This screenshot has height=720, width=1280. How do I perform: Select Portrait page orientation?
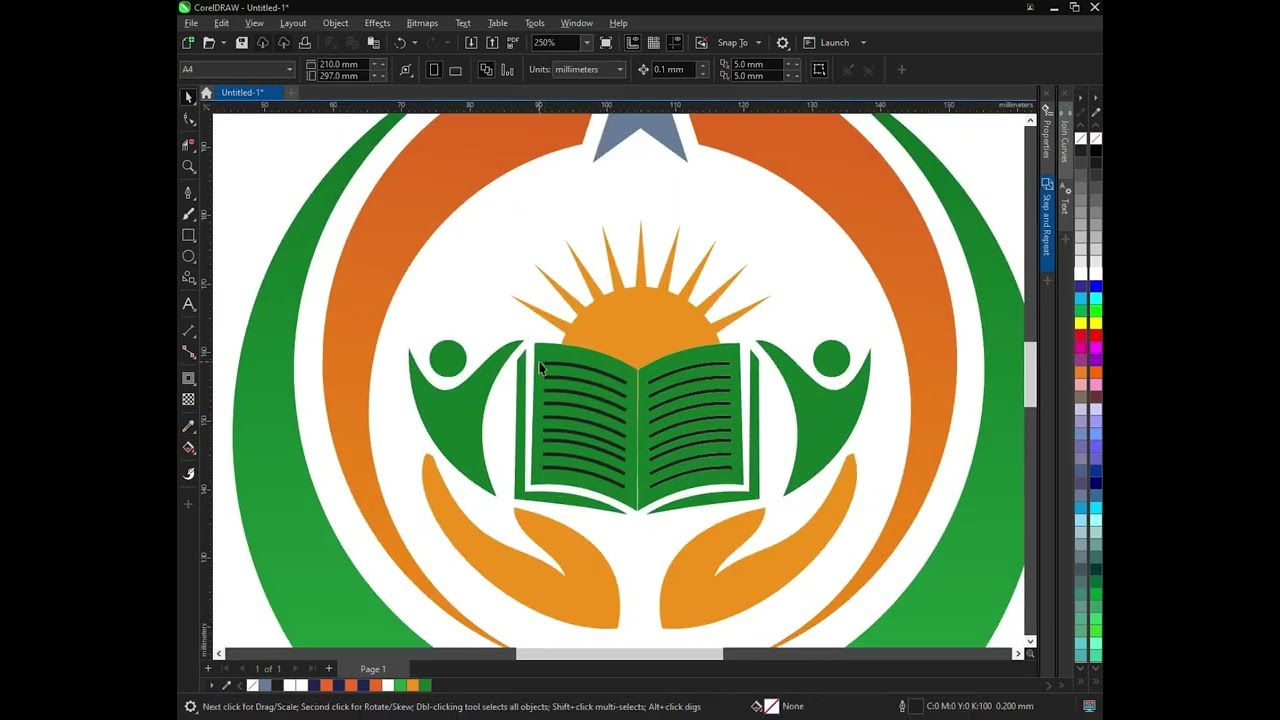pos(434,70)
